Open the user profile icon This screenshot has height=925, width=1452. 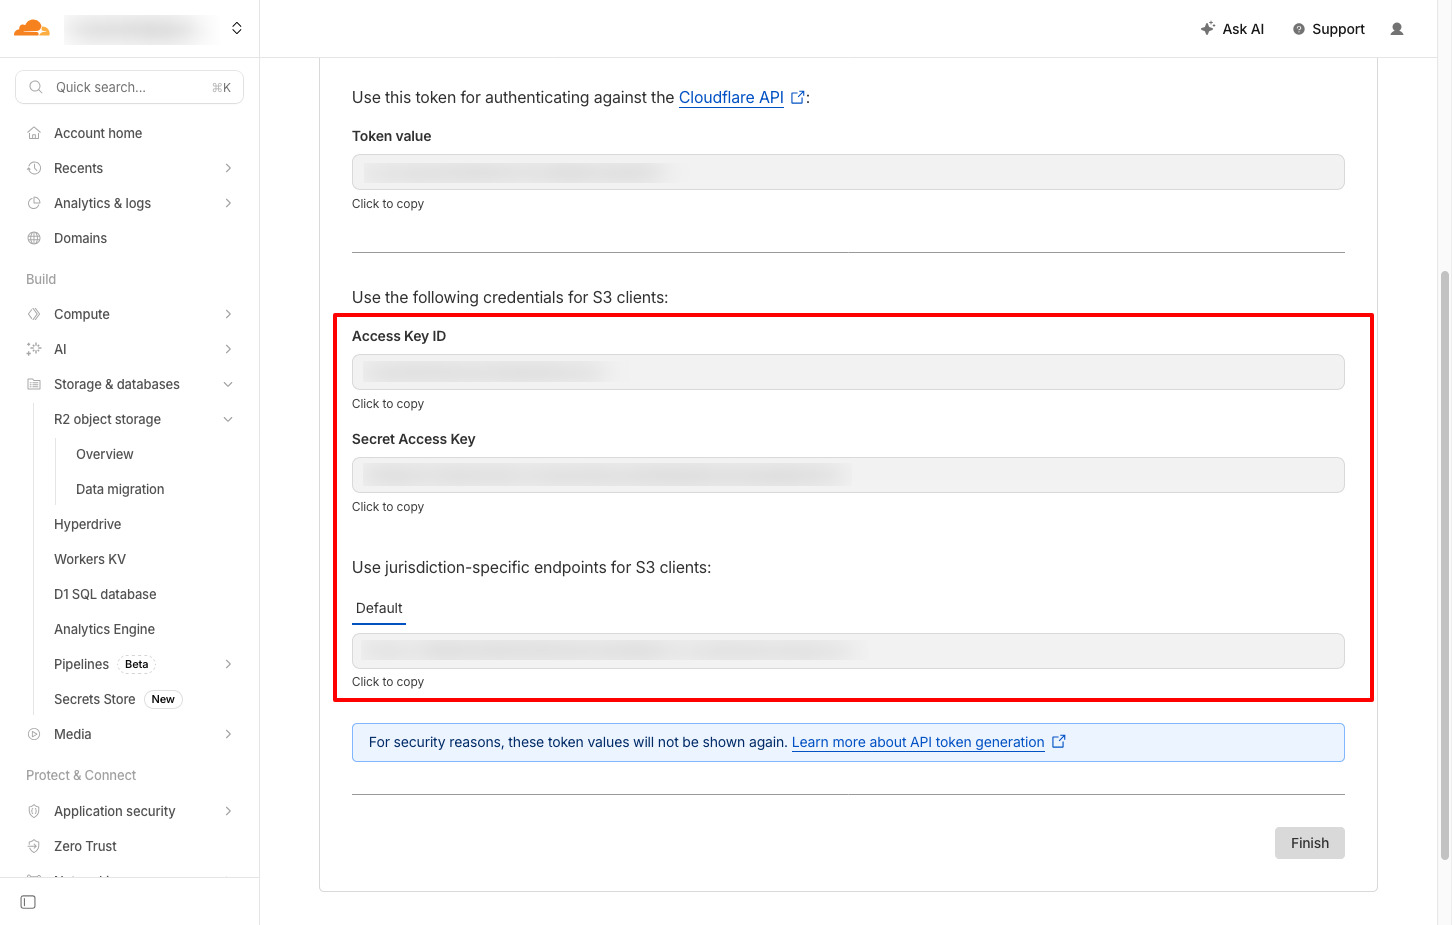coord(1396,29)
